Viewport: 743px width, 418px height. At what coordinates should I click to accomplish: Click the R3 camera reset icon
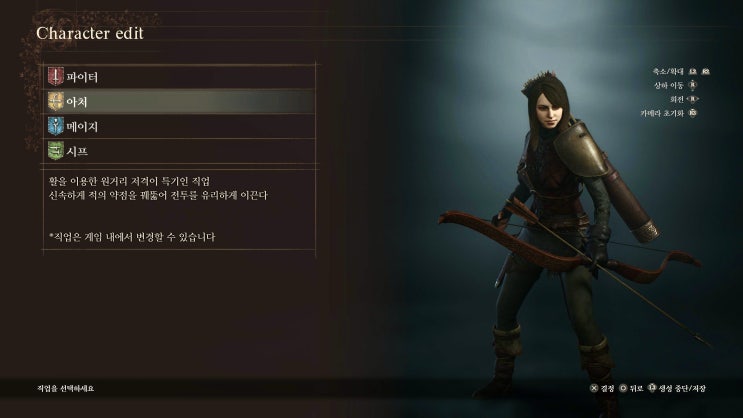[x=693, y=113]
